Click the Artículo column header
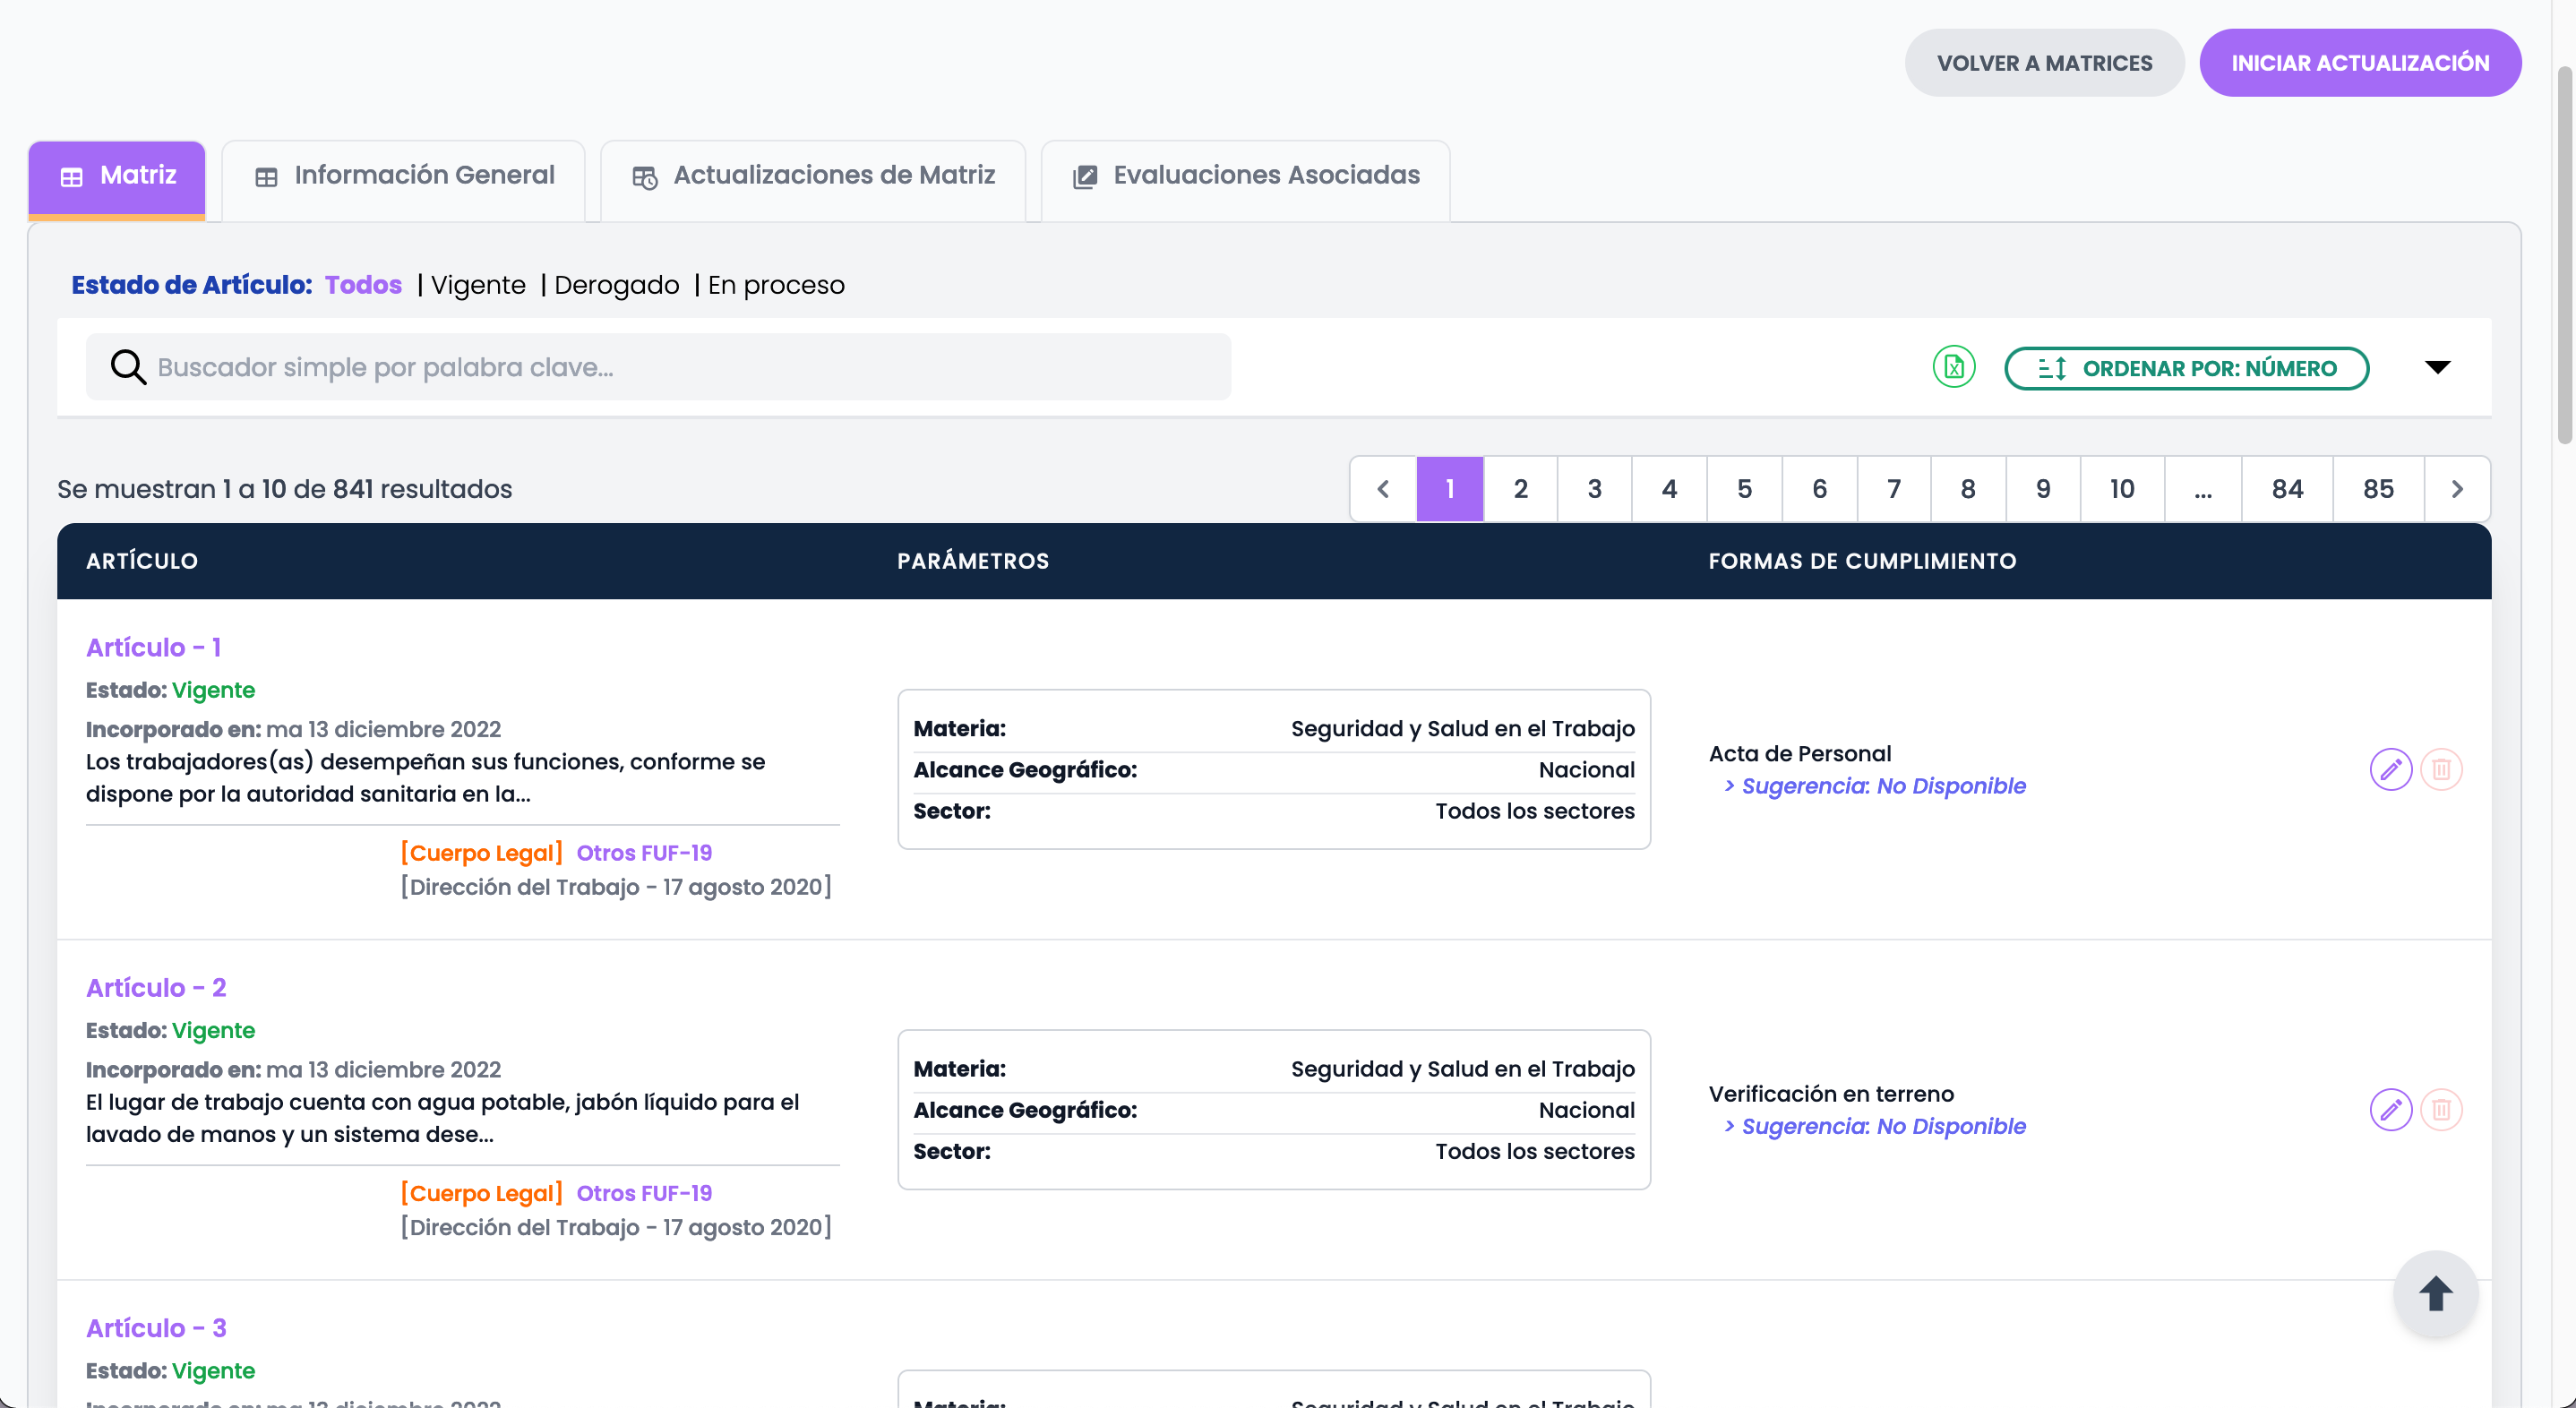Viewport: 2576px width, 1408px height. tap(142, 561)
